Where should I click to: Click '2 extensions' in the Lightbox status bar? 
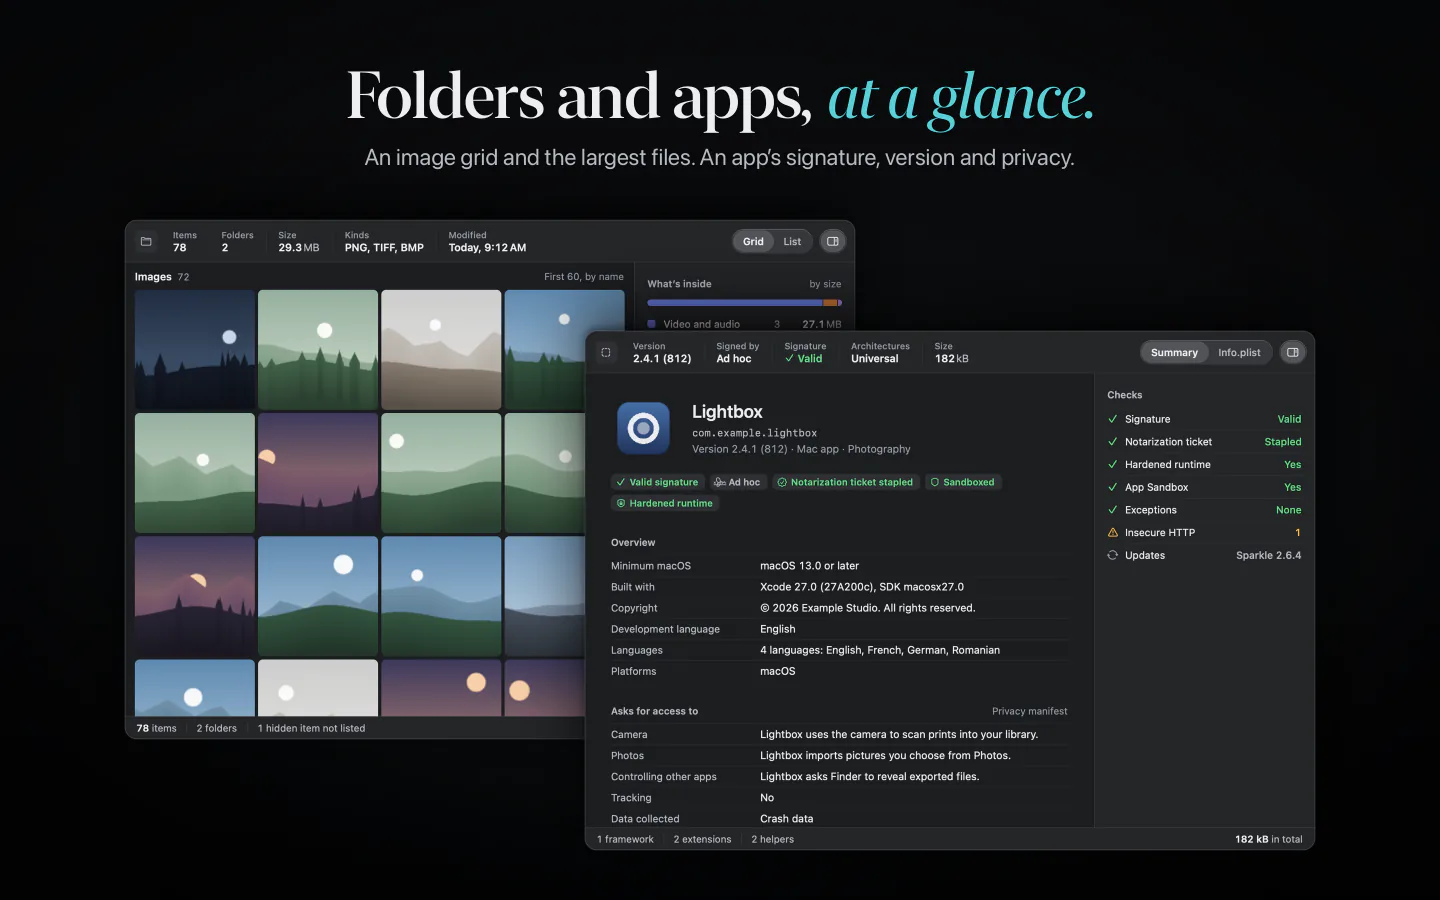(702, 839)
